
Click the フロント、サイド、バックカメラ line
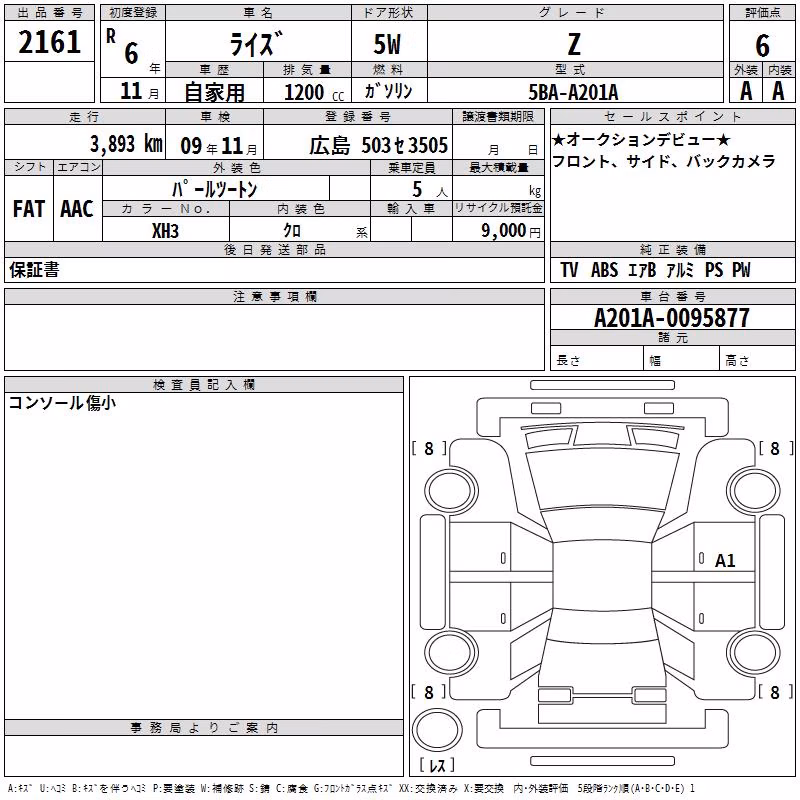coord(664,162)
